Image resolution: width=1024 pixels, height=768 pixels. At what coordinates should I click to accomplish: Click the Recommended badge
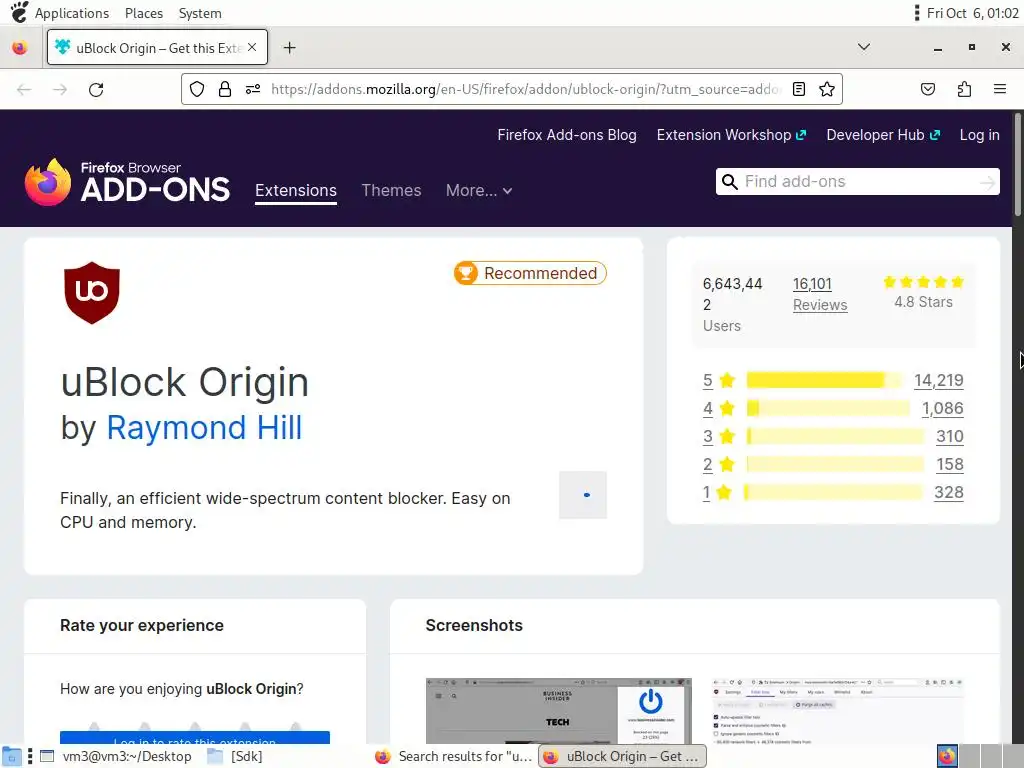pos(530,273)
